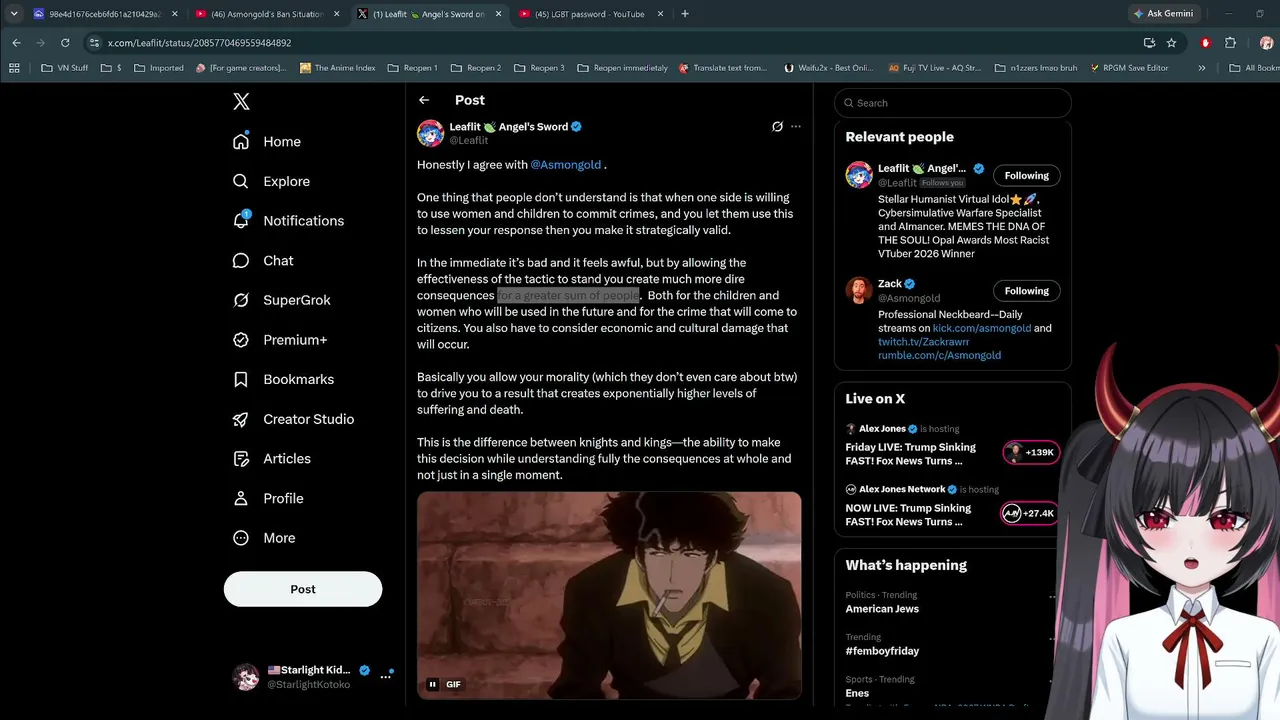Switch to the first 98e4d1676 tab
Image resolution: width=1280 pixels, height=720 pixels.
click(x=105, y=14)
